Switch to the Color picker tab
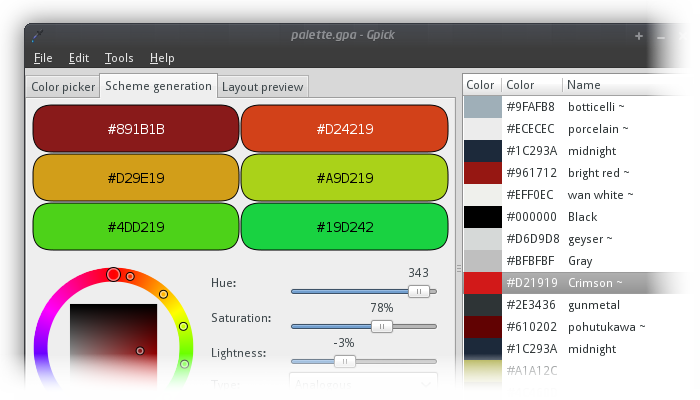 click(x=63, y=87)
